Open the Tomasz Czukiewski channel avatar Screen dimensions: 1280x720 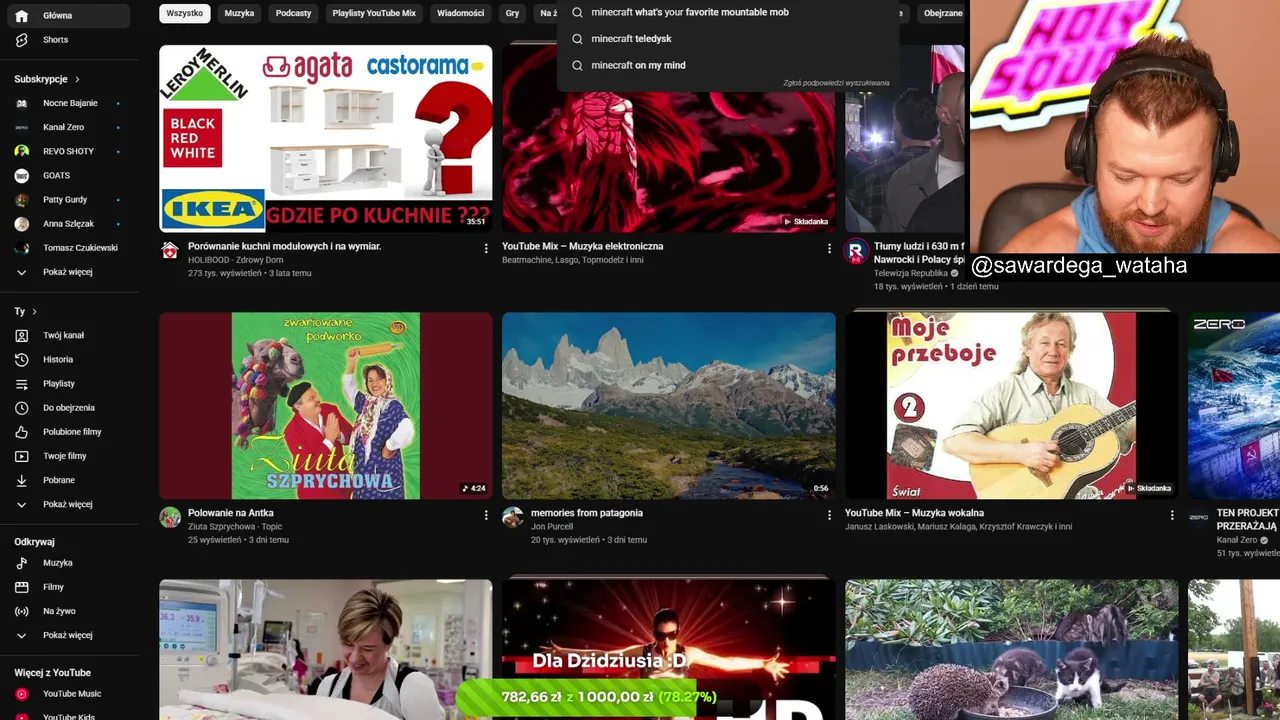pos(21,248)
